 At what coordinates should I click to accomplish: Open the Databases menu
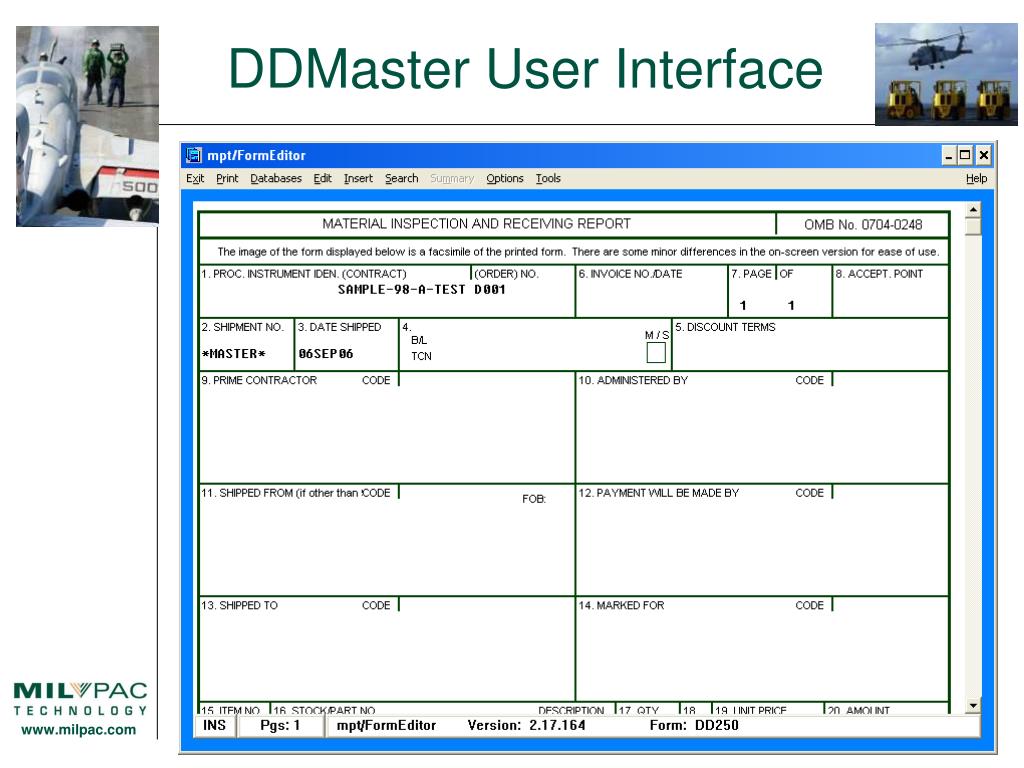pos(276,178)
